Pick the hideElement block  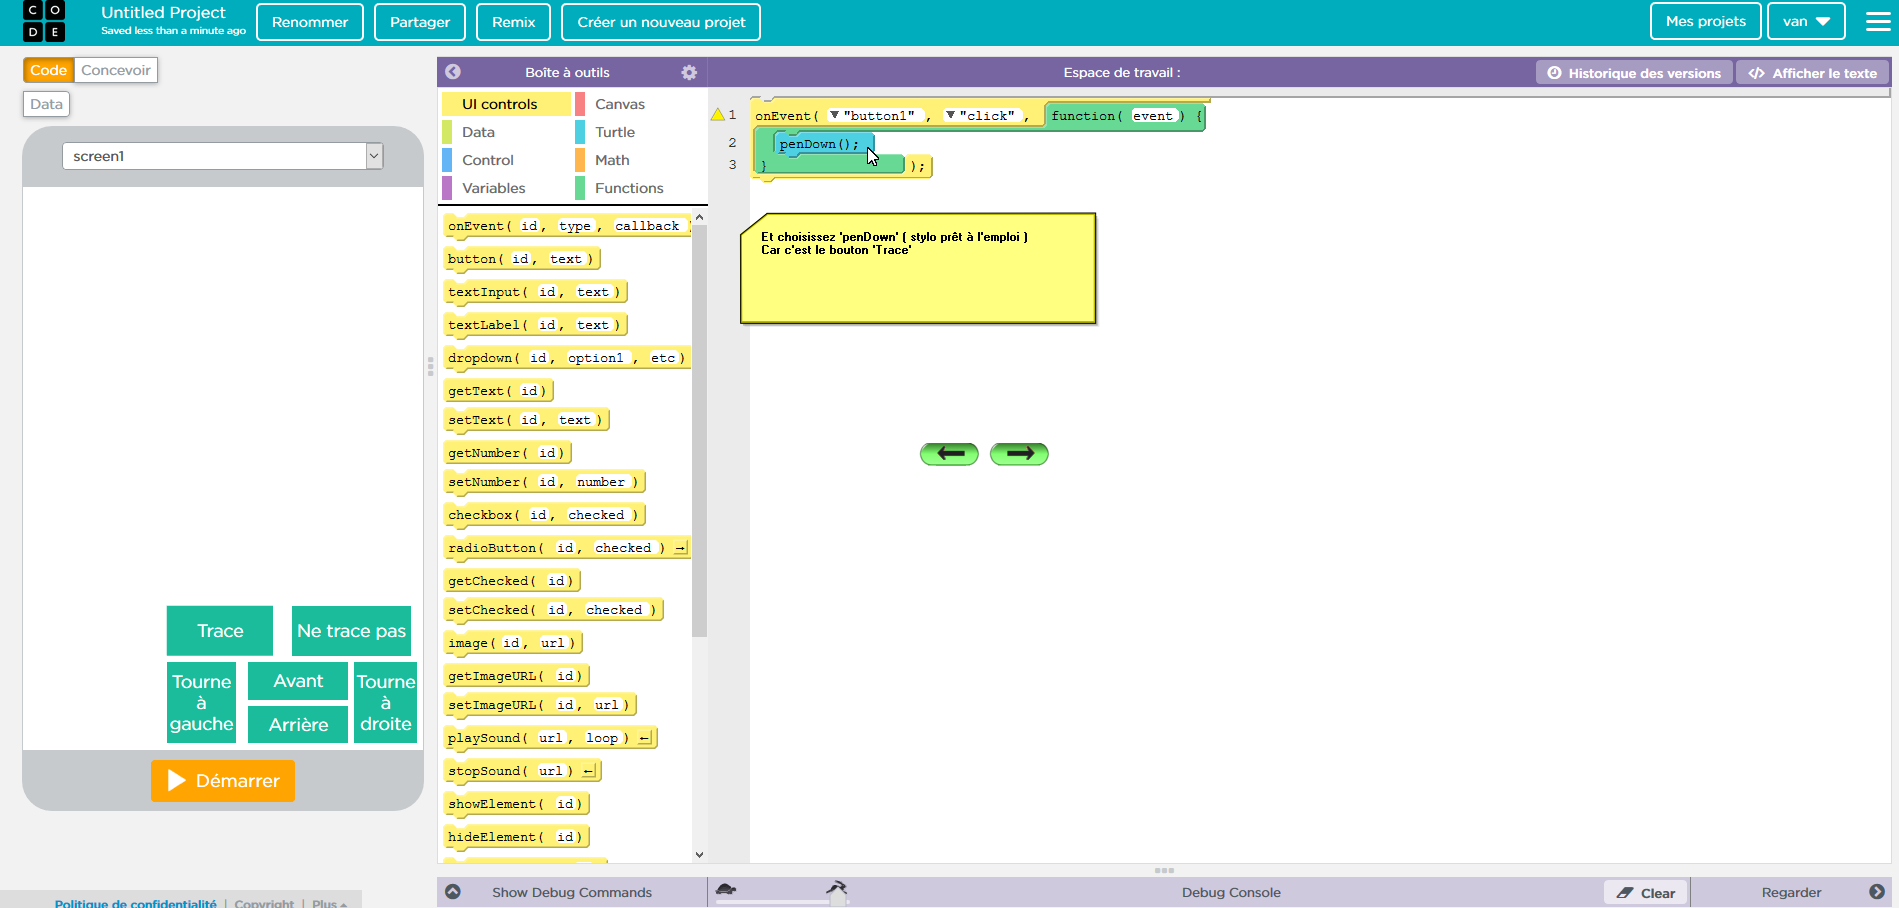pyautogui.click(x=517, y=837)
